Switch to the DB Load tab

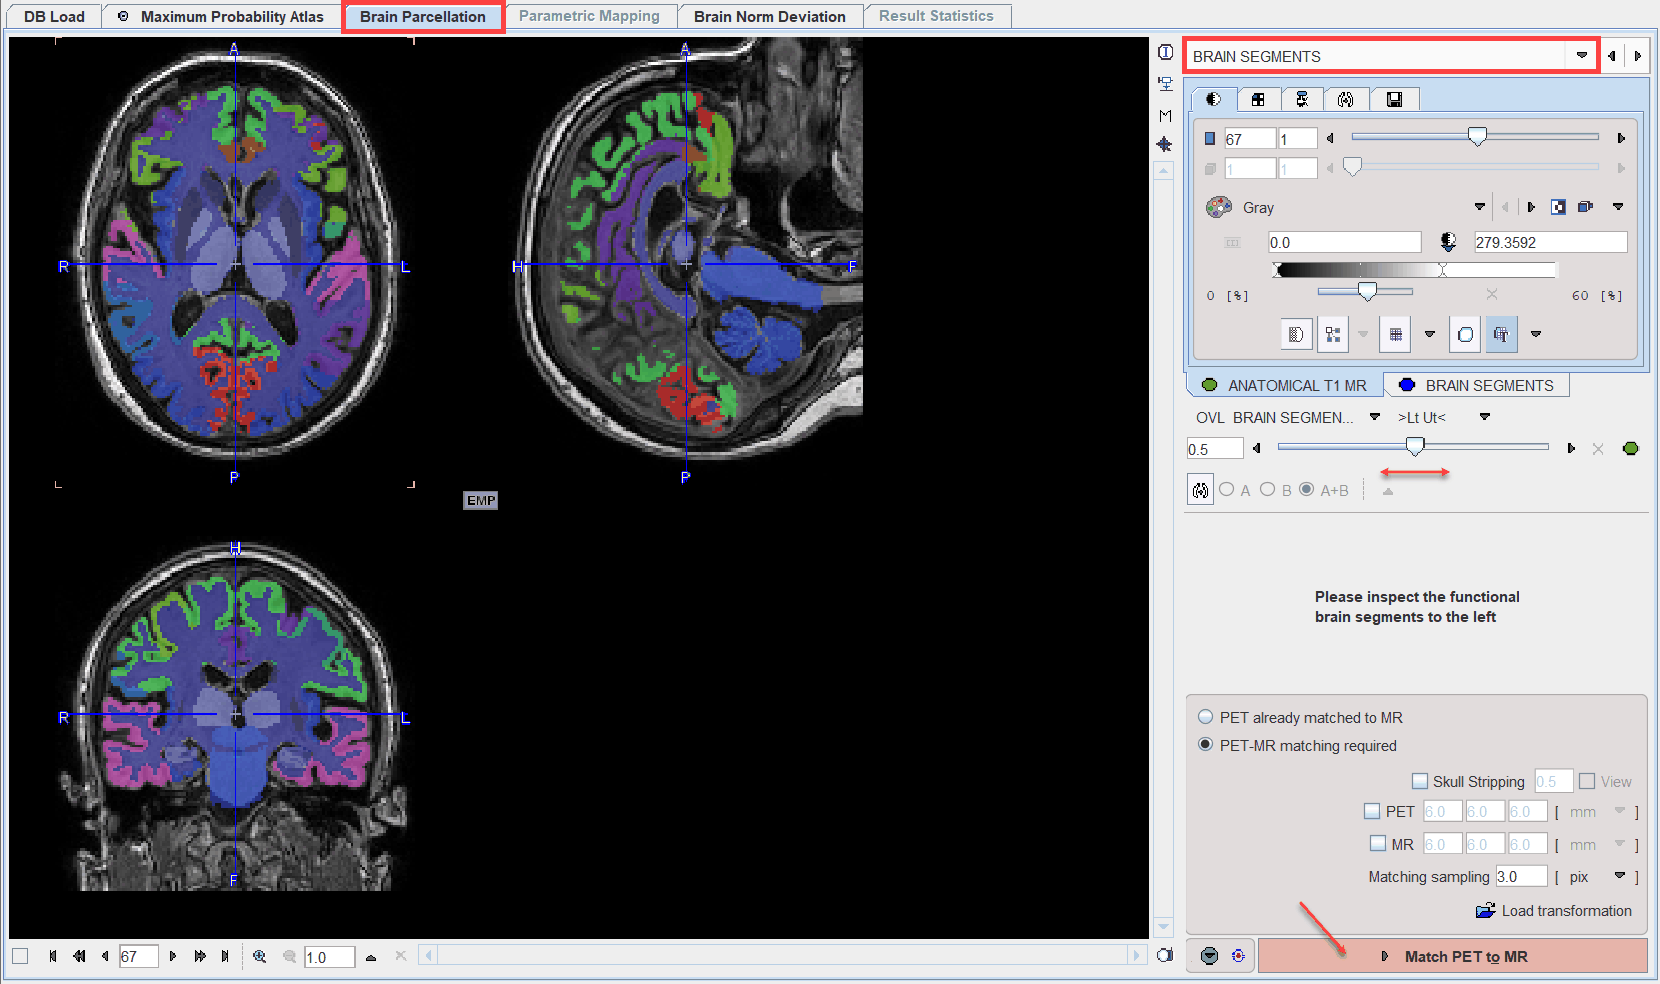[x=54, y=16]
